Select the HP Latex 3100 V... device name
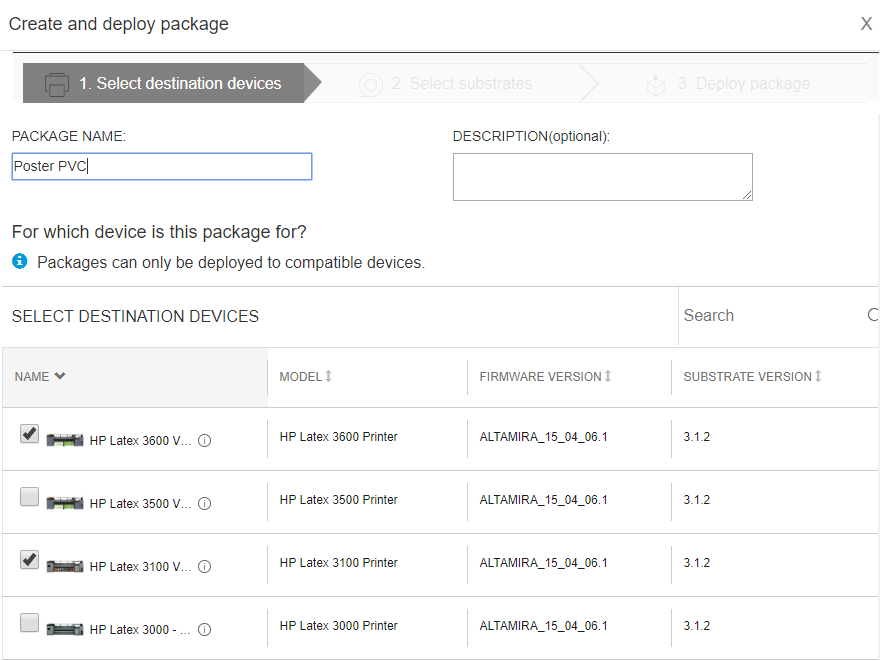880x661 pixels. coord(140,567)
